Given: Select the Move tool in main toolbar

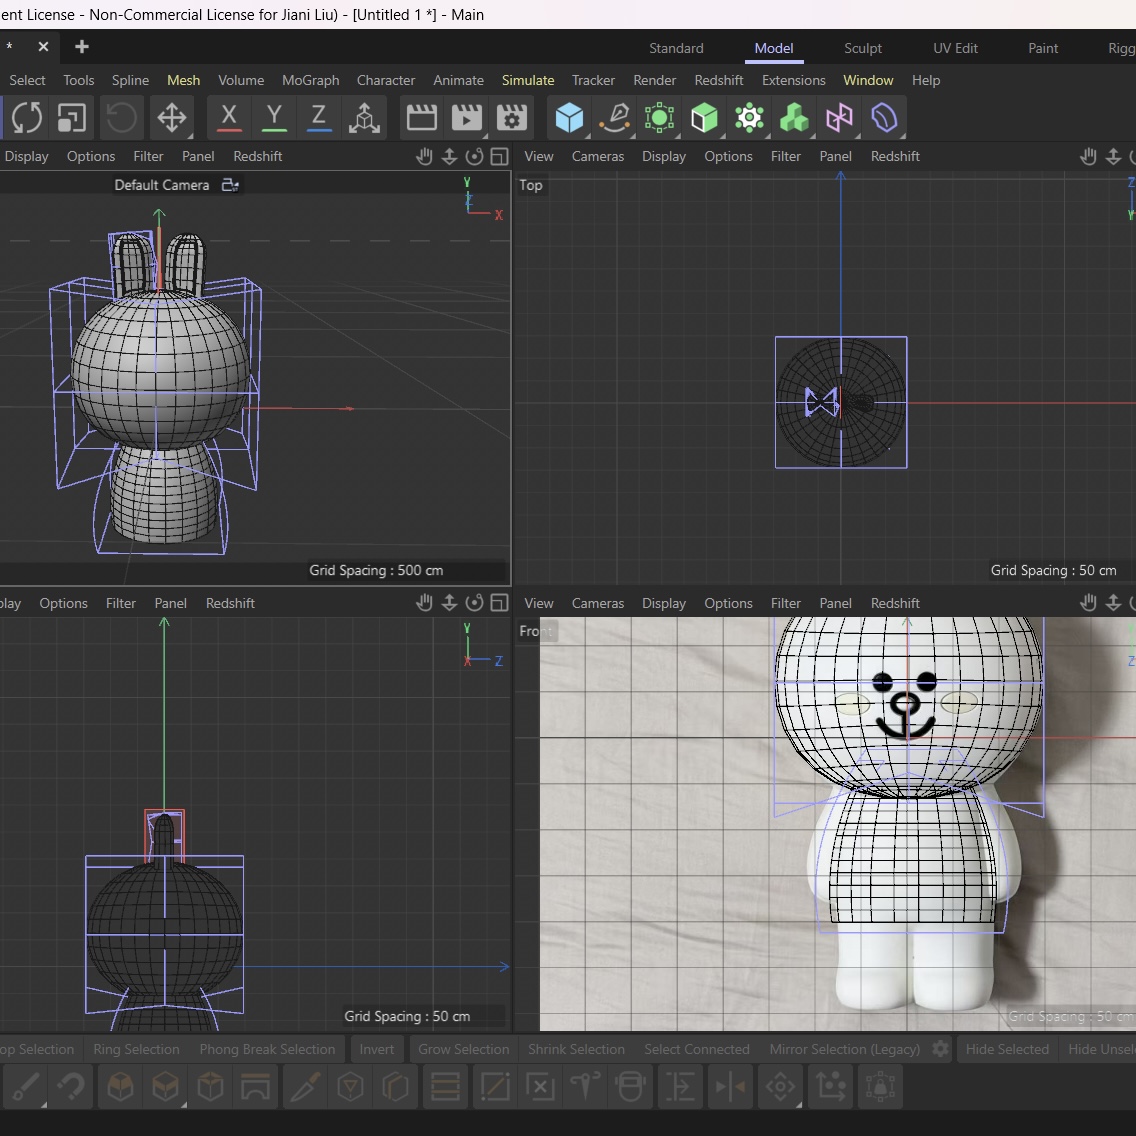Looking at the screenshot, I should coord(172,117).
